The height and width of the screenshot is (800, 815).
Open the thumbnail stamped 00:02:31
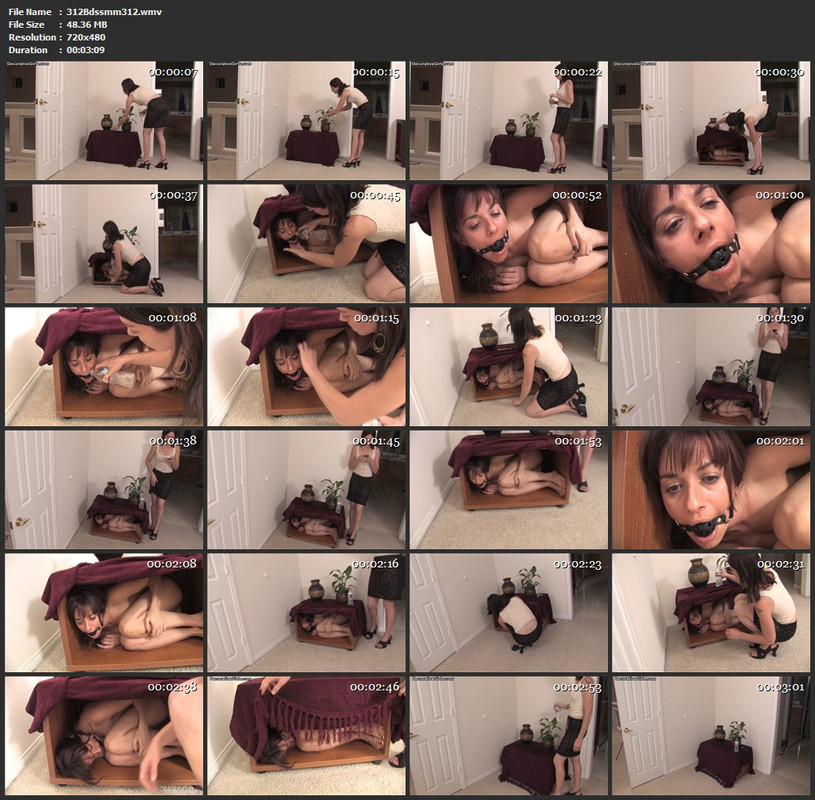coord(711,612)
